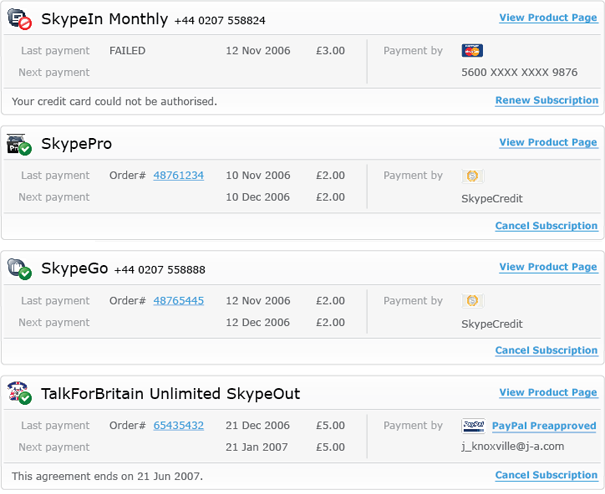Select the credit card not authorised message
Screen dimensions: 605x494
point(115,102)
